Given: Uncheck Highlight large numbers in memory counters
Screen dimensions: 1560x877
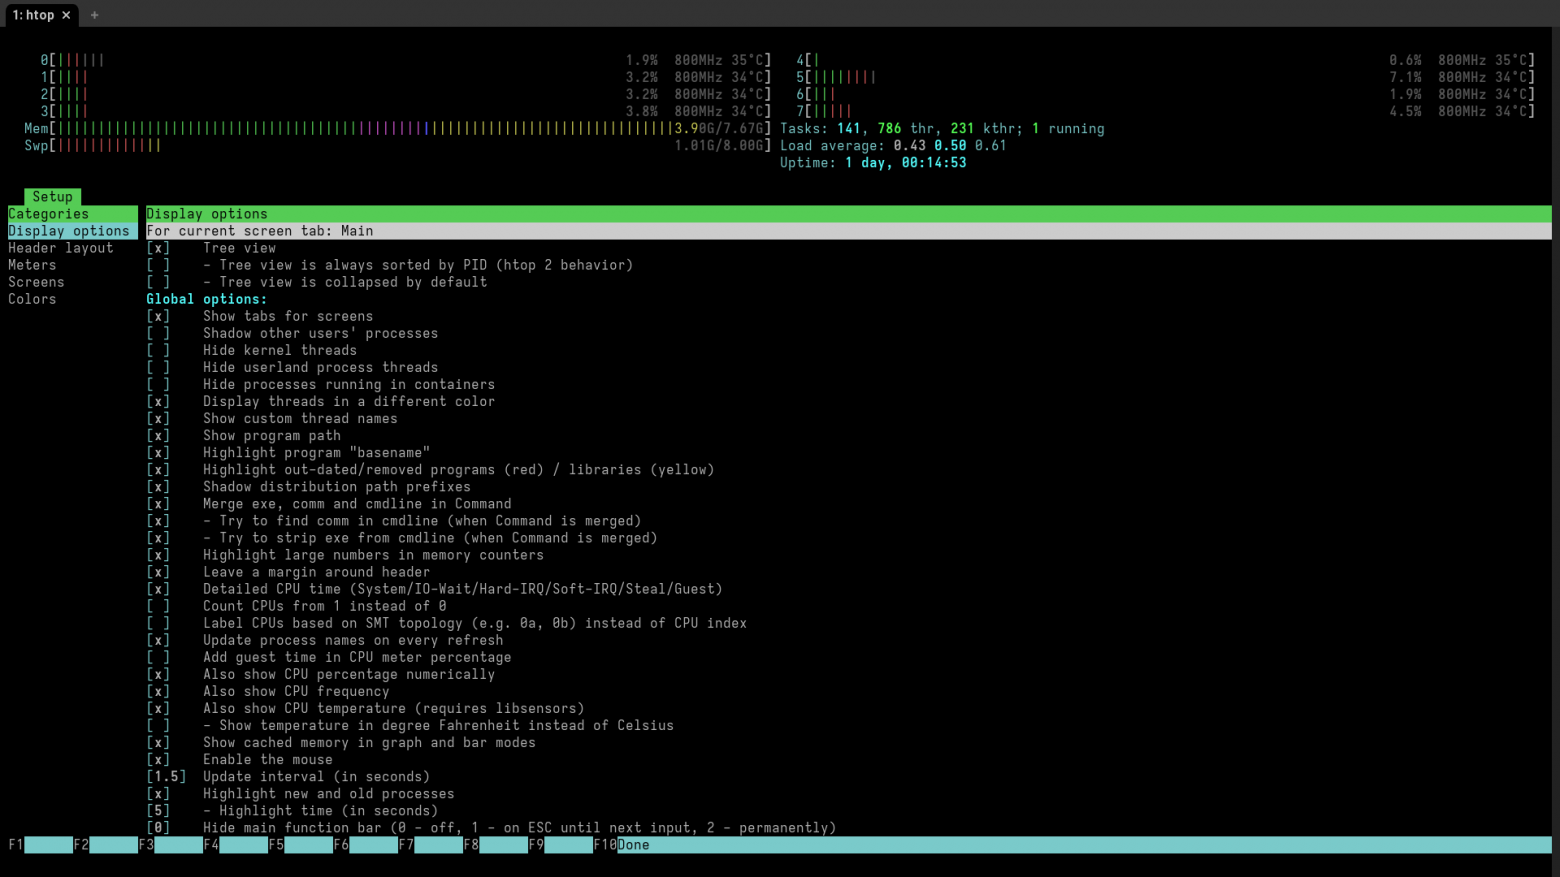Looking at the screenshot, I should coord(158,554).
